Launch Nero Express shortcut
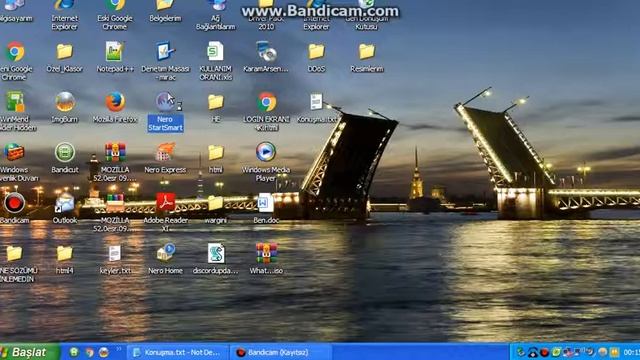The height and width of the screenshot is (360, 640). coord(165,158)
